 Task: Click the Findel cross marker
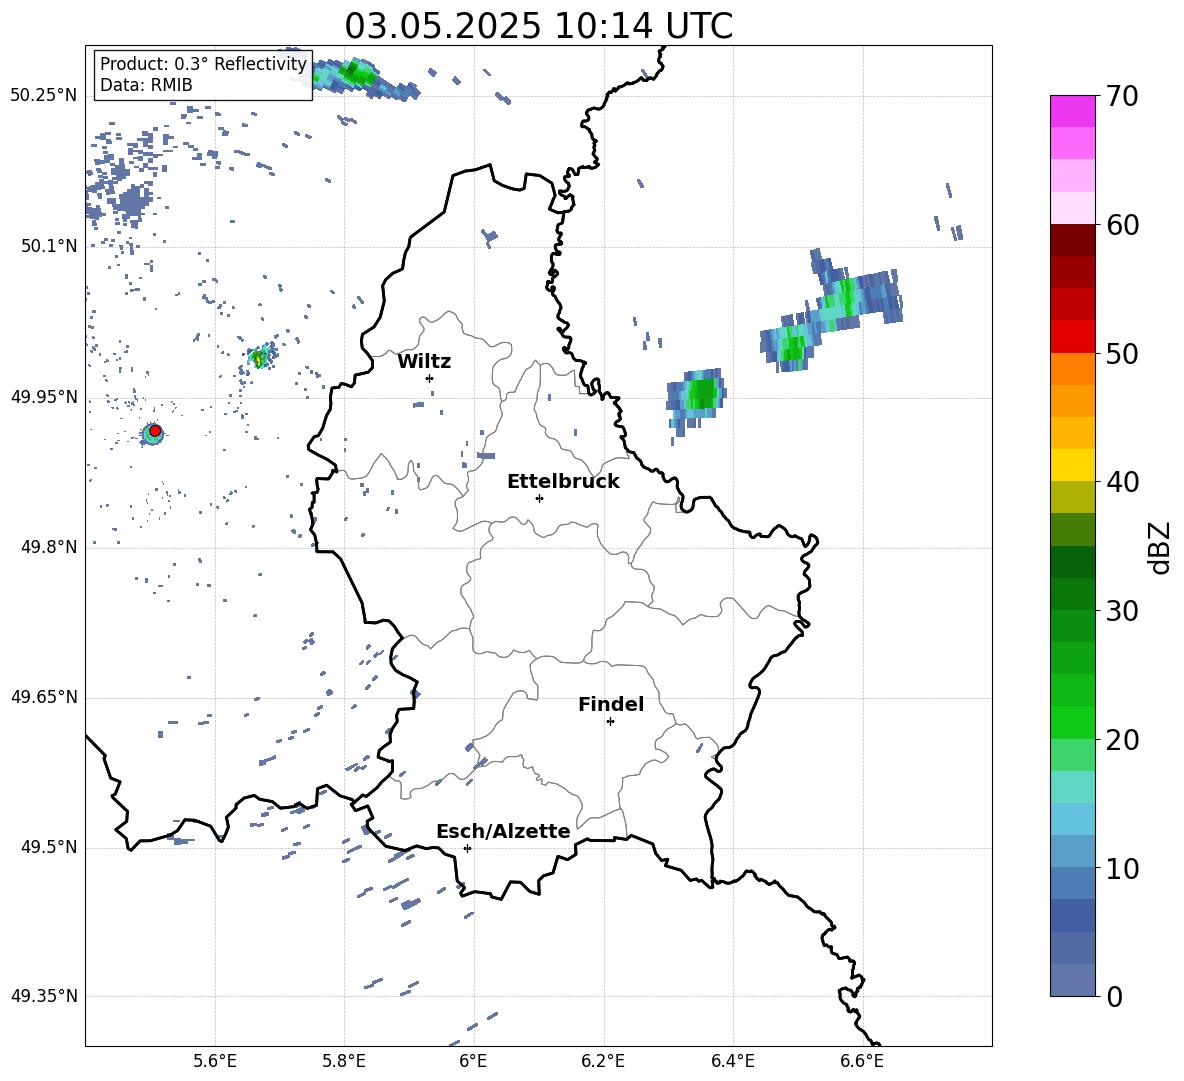tap(610, 722)
